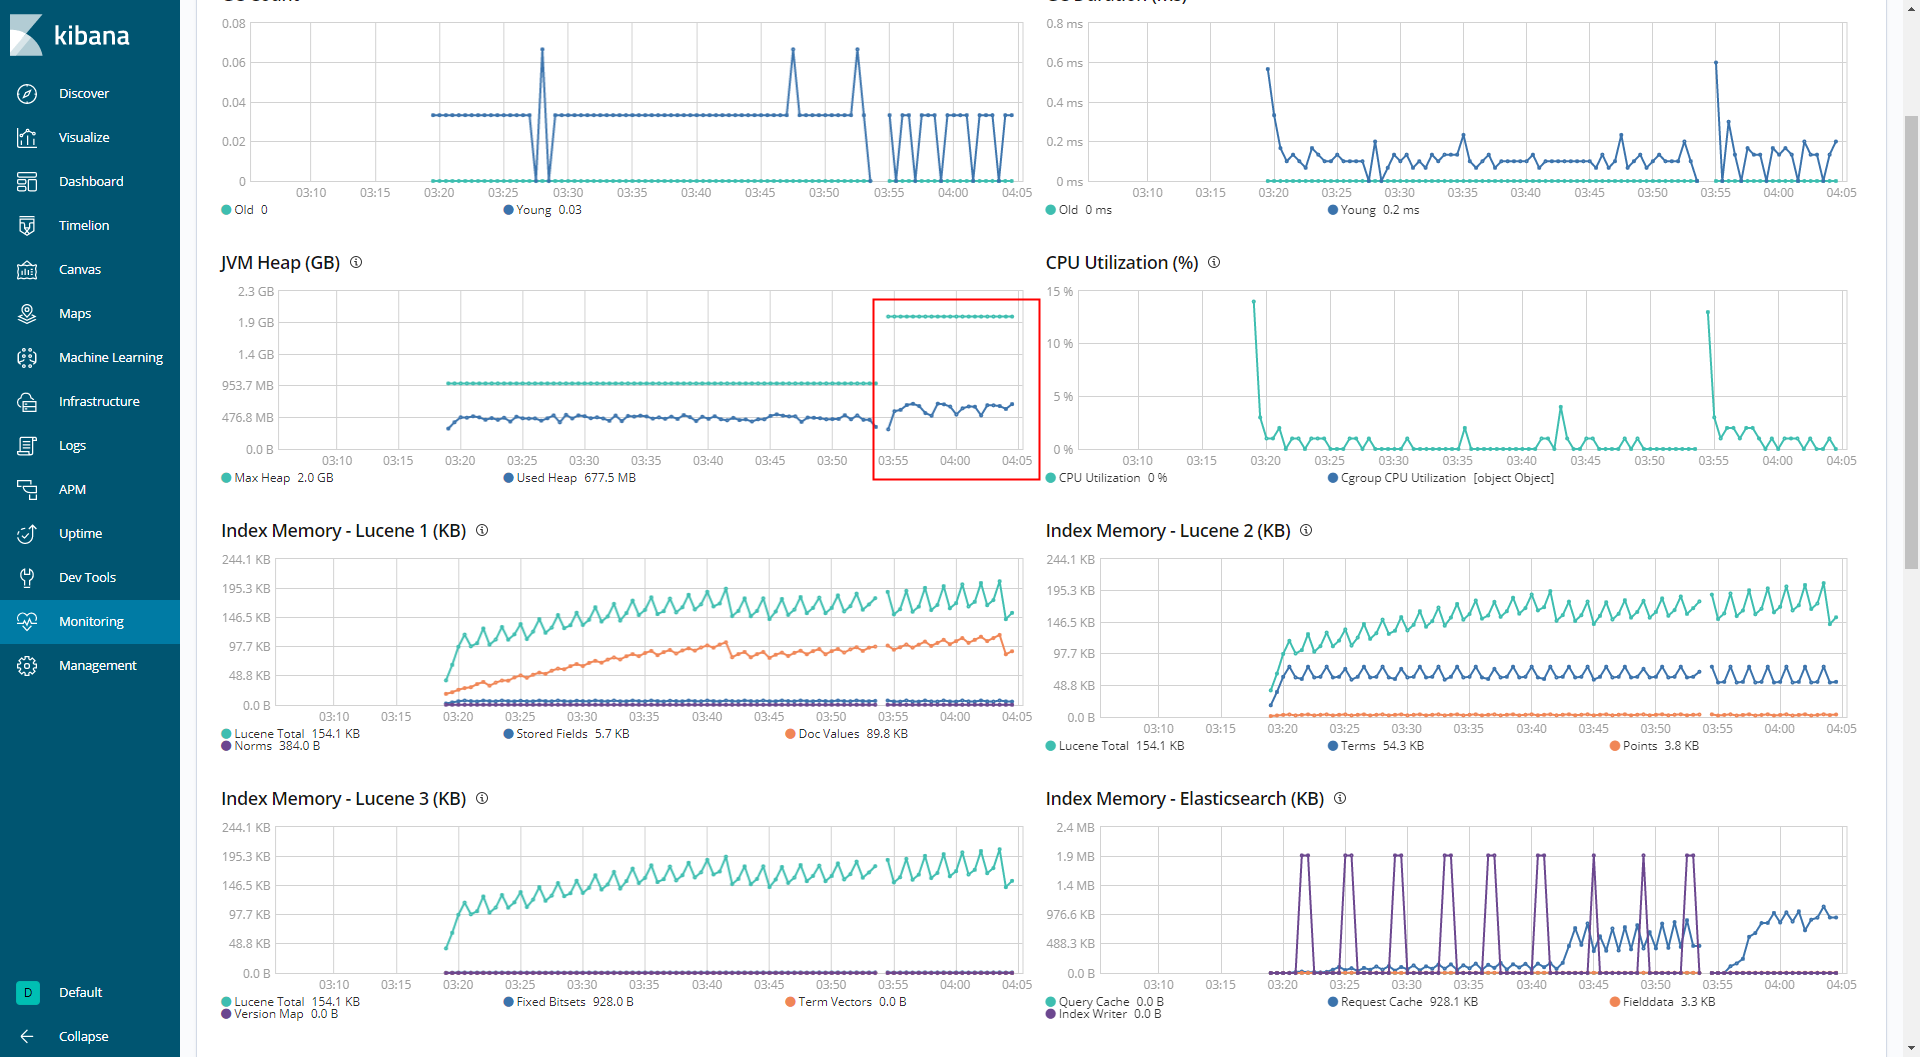Open the Timelion icon
The image size is (1920, 1057).
(x=27, y=225)
